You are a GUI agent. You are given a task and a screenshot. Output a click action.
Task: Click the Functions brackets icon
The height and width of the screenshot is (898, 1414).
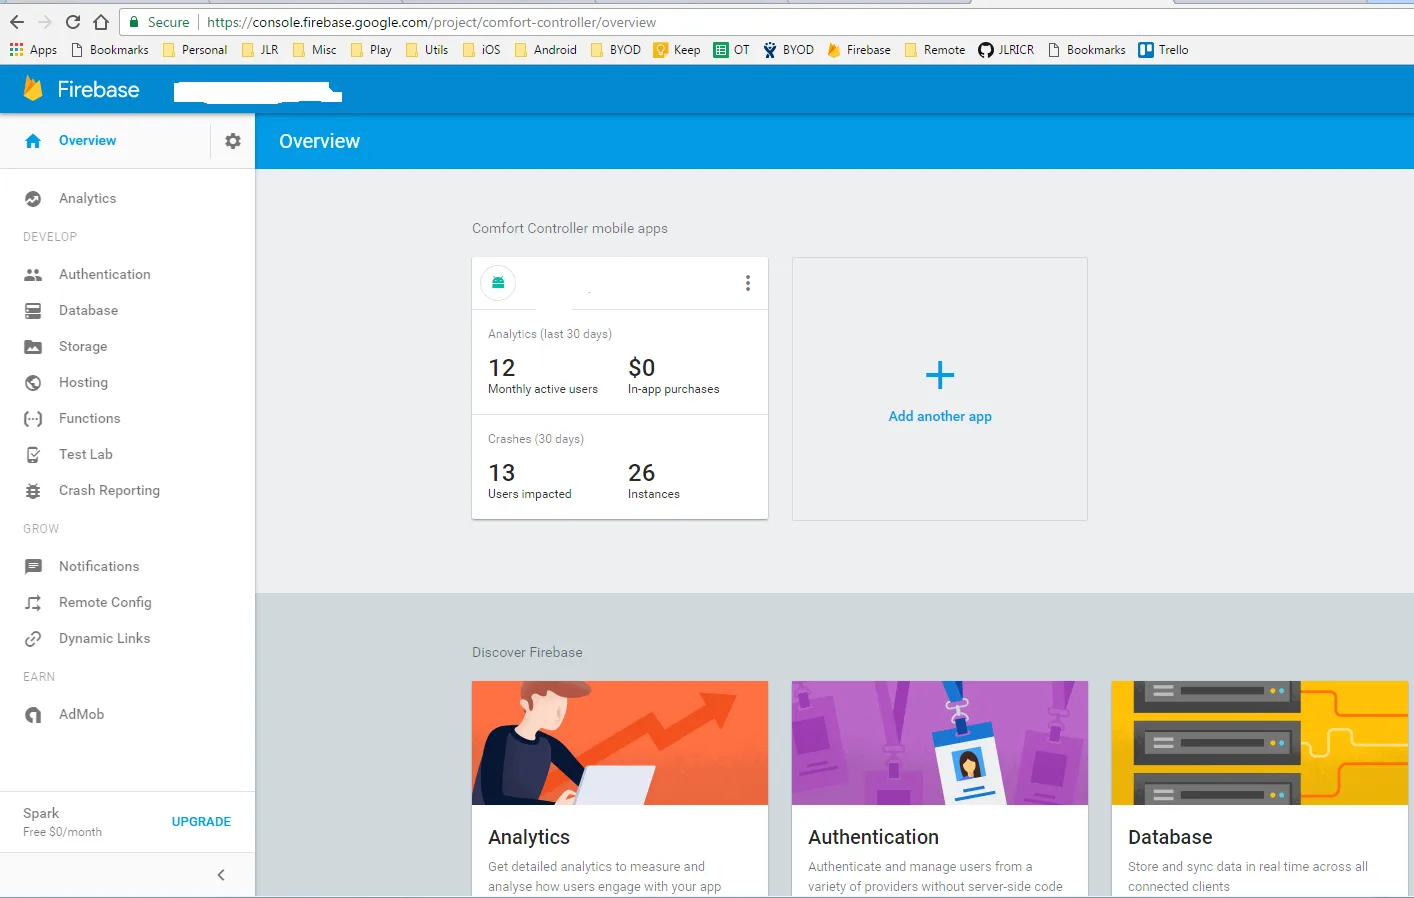click(x=33, y=419)
